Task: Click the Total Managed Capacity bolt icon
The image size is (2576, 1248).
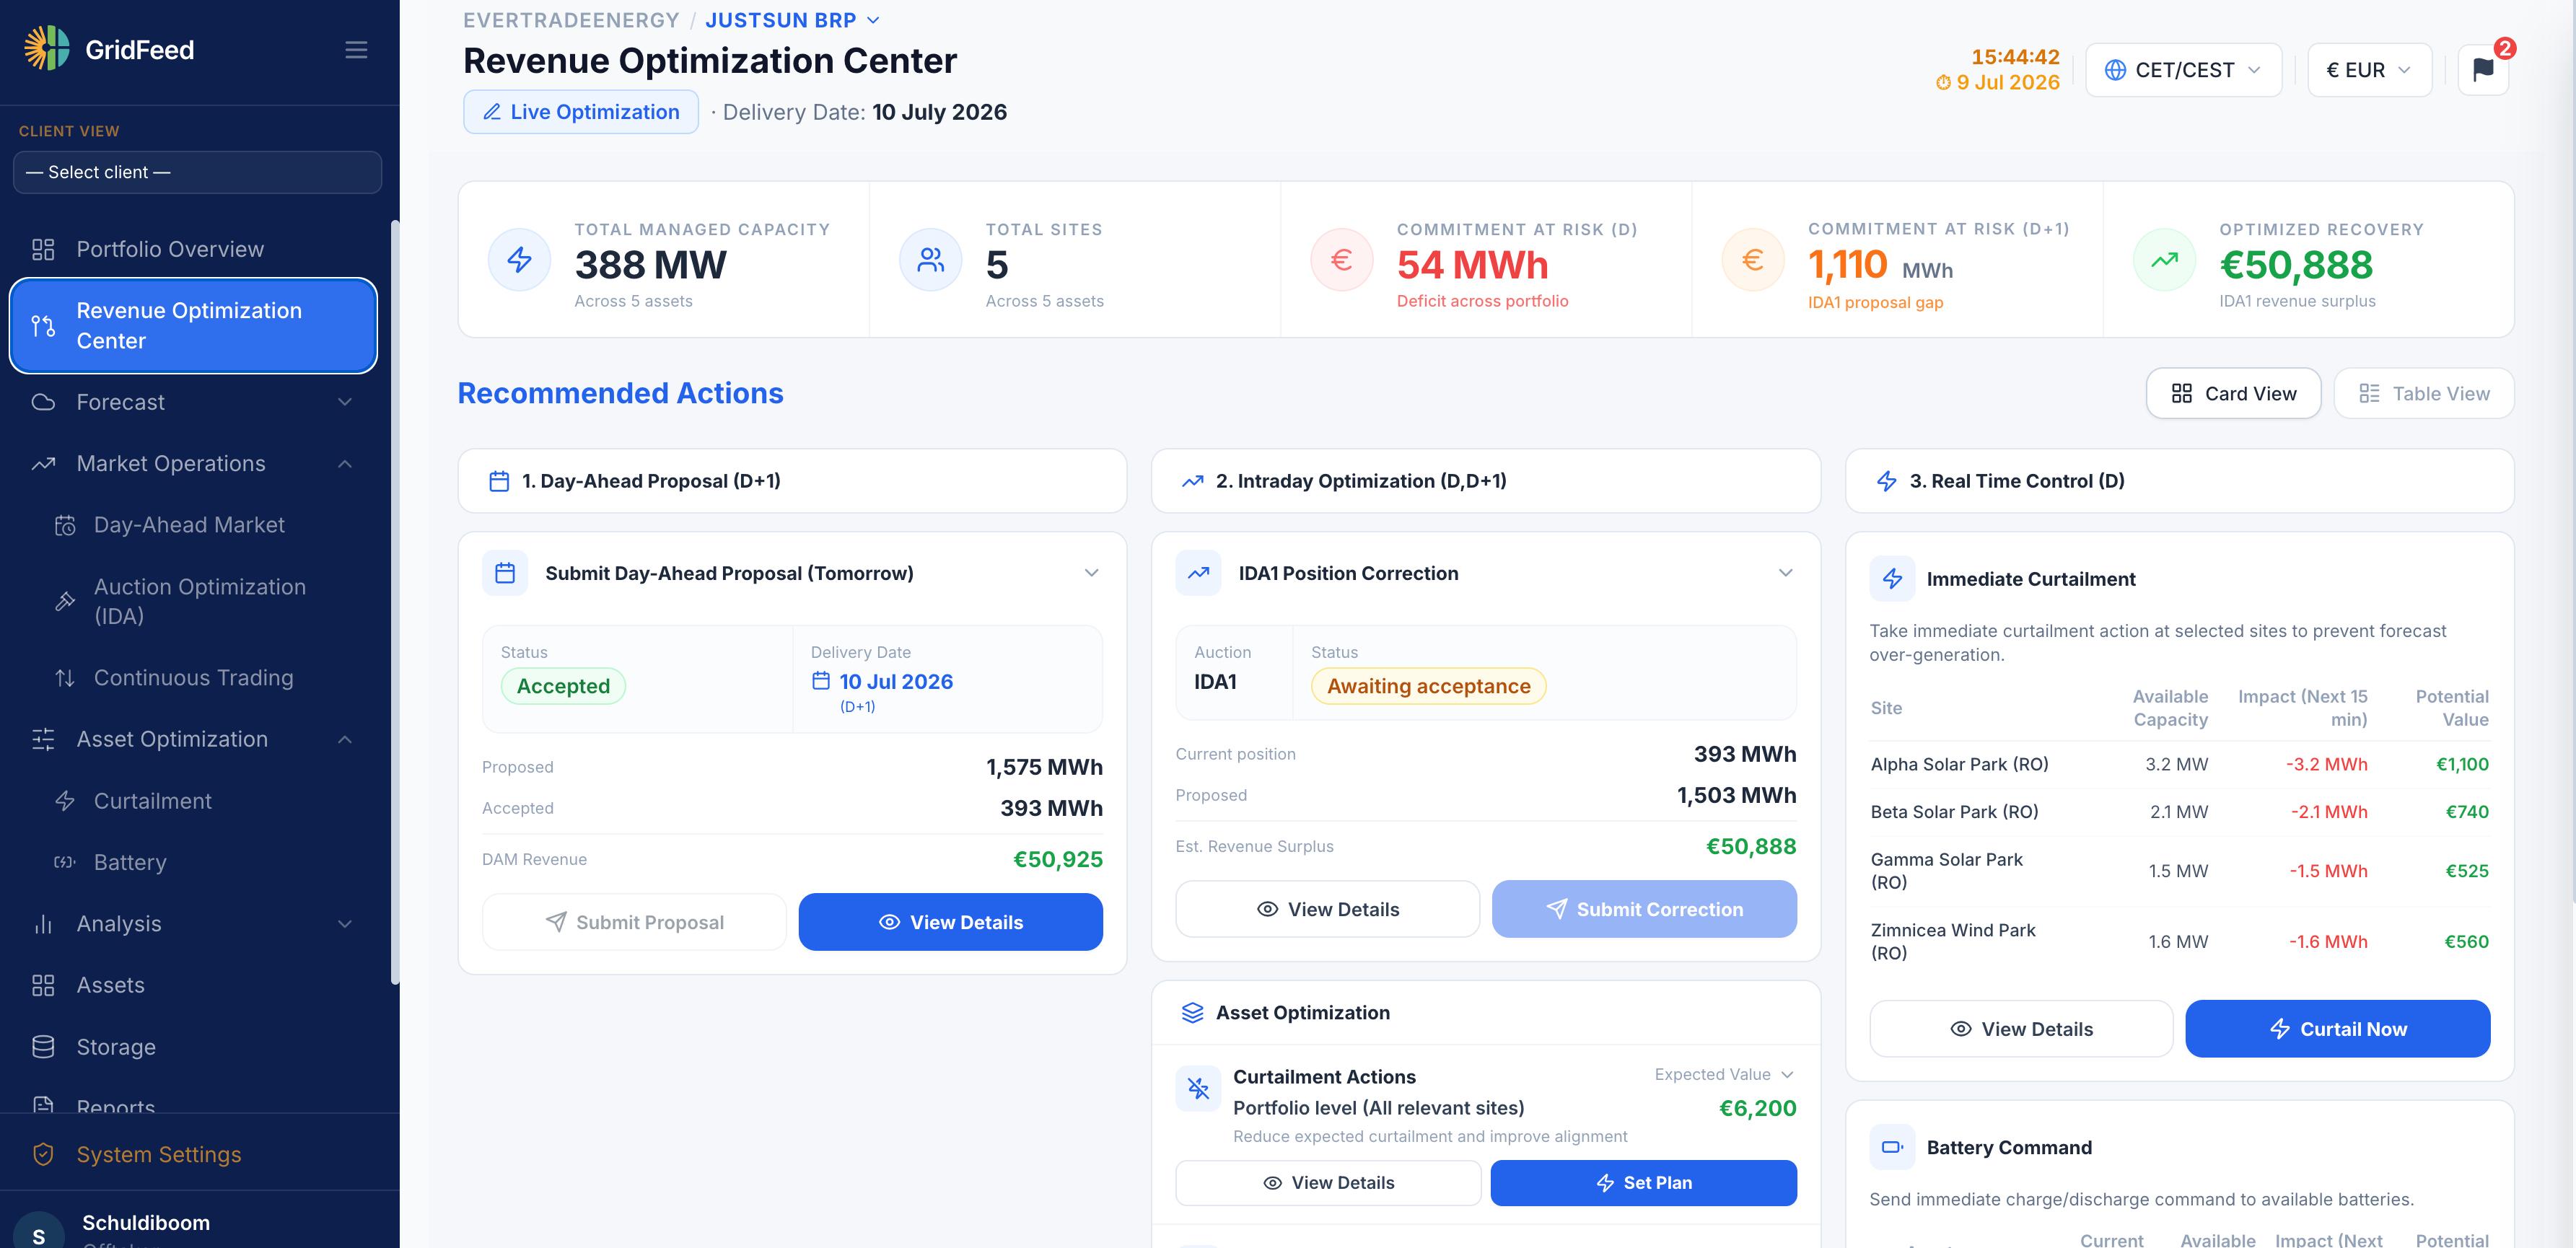Action: point(519,260)
